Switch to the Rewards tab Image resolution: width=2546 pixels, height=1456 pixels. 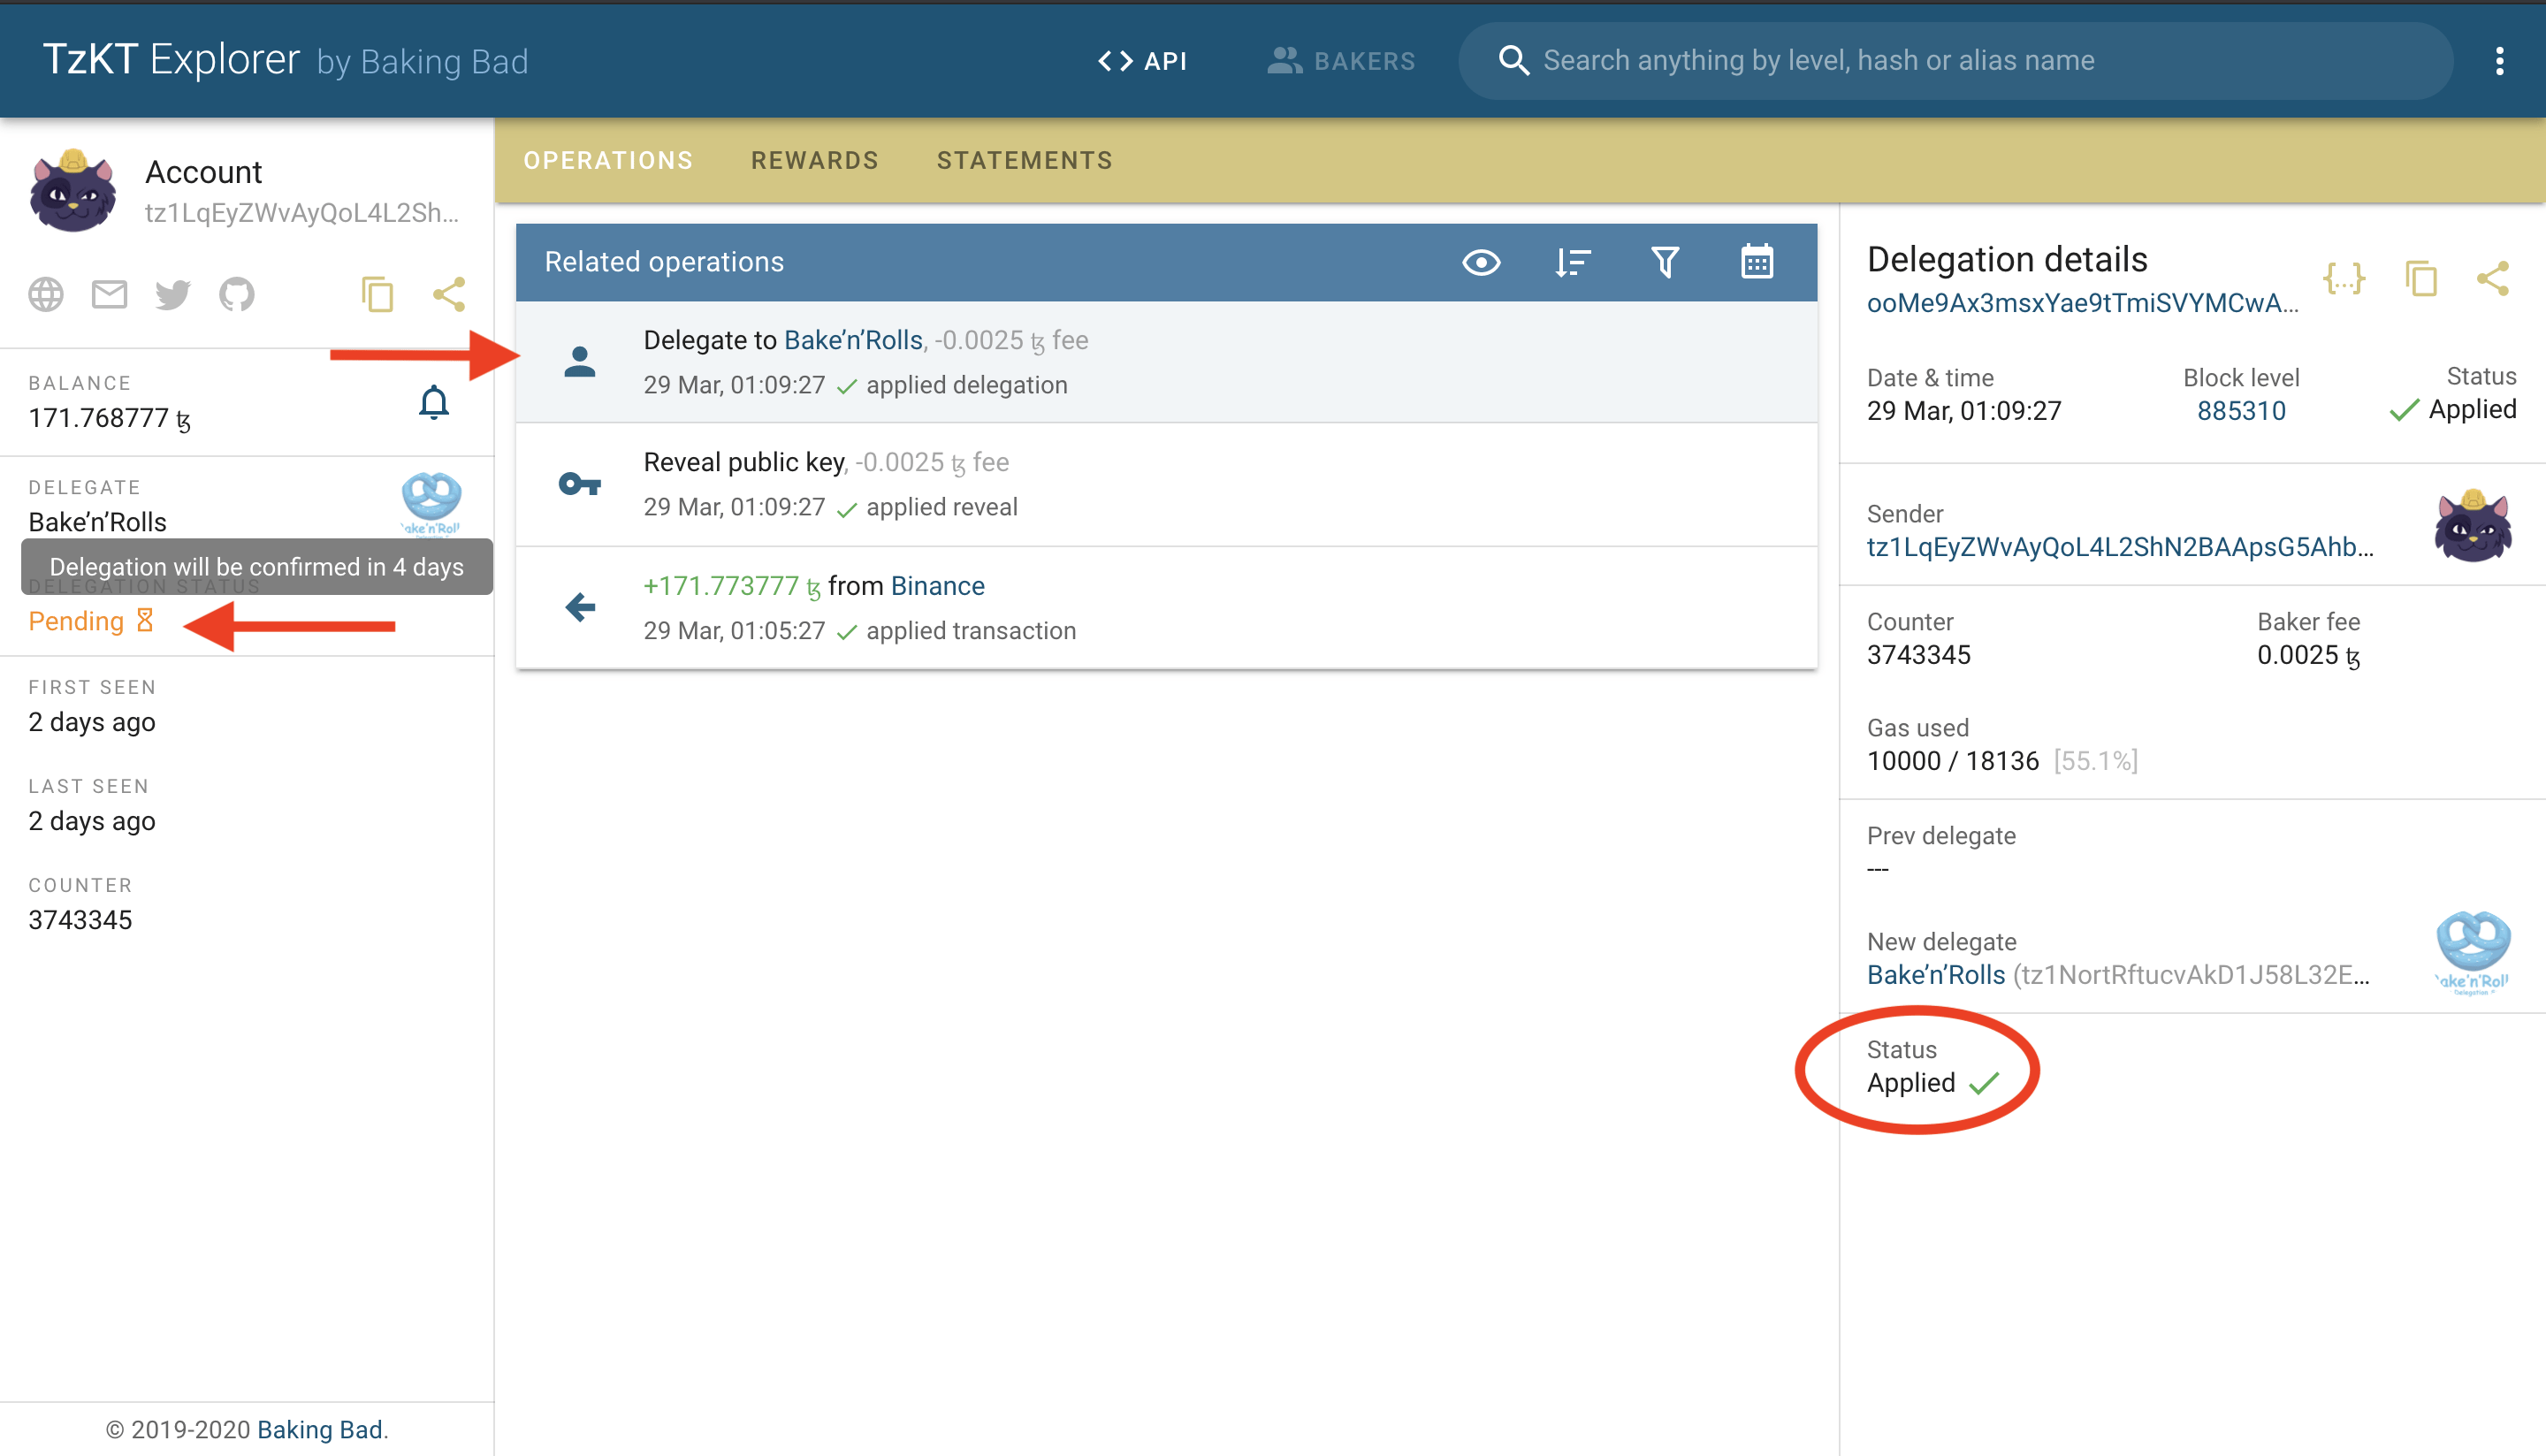click(x=815, y=161)
